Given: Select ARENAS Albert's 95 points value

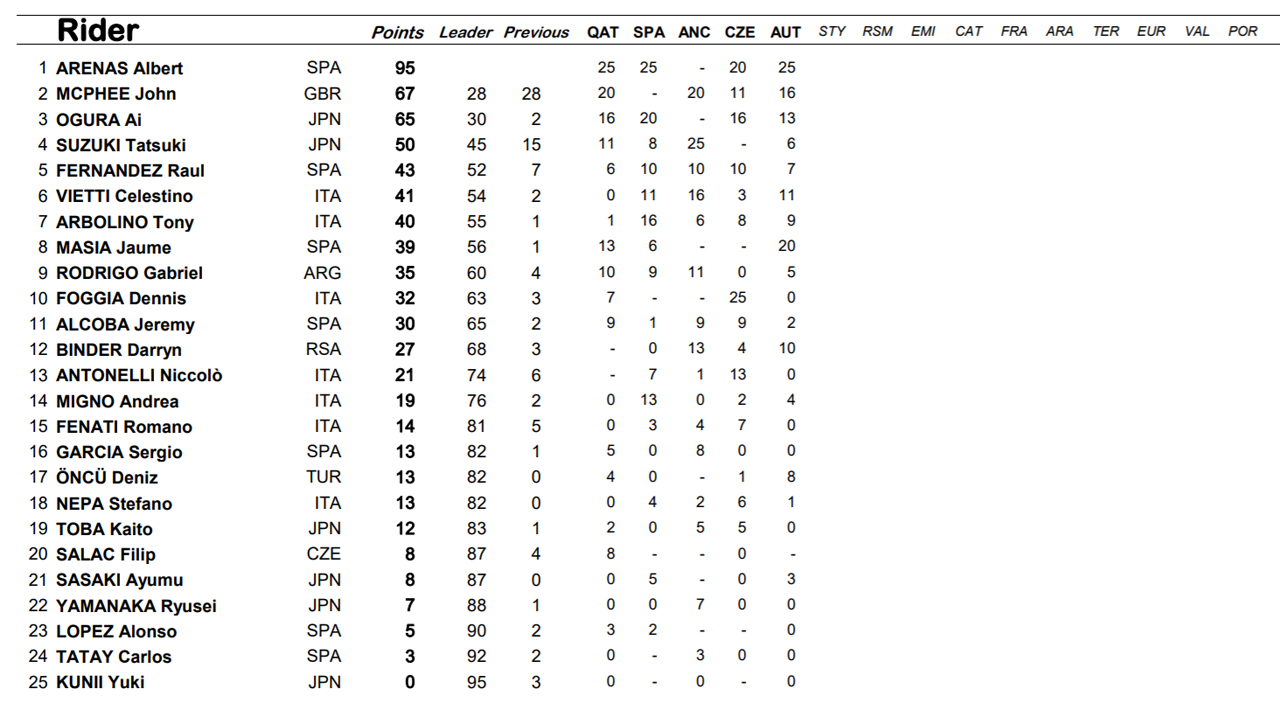Looking at the screenshot, I should pos(404,69).
